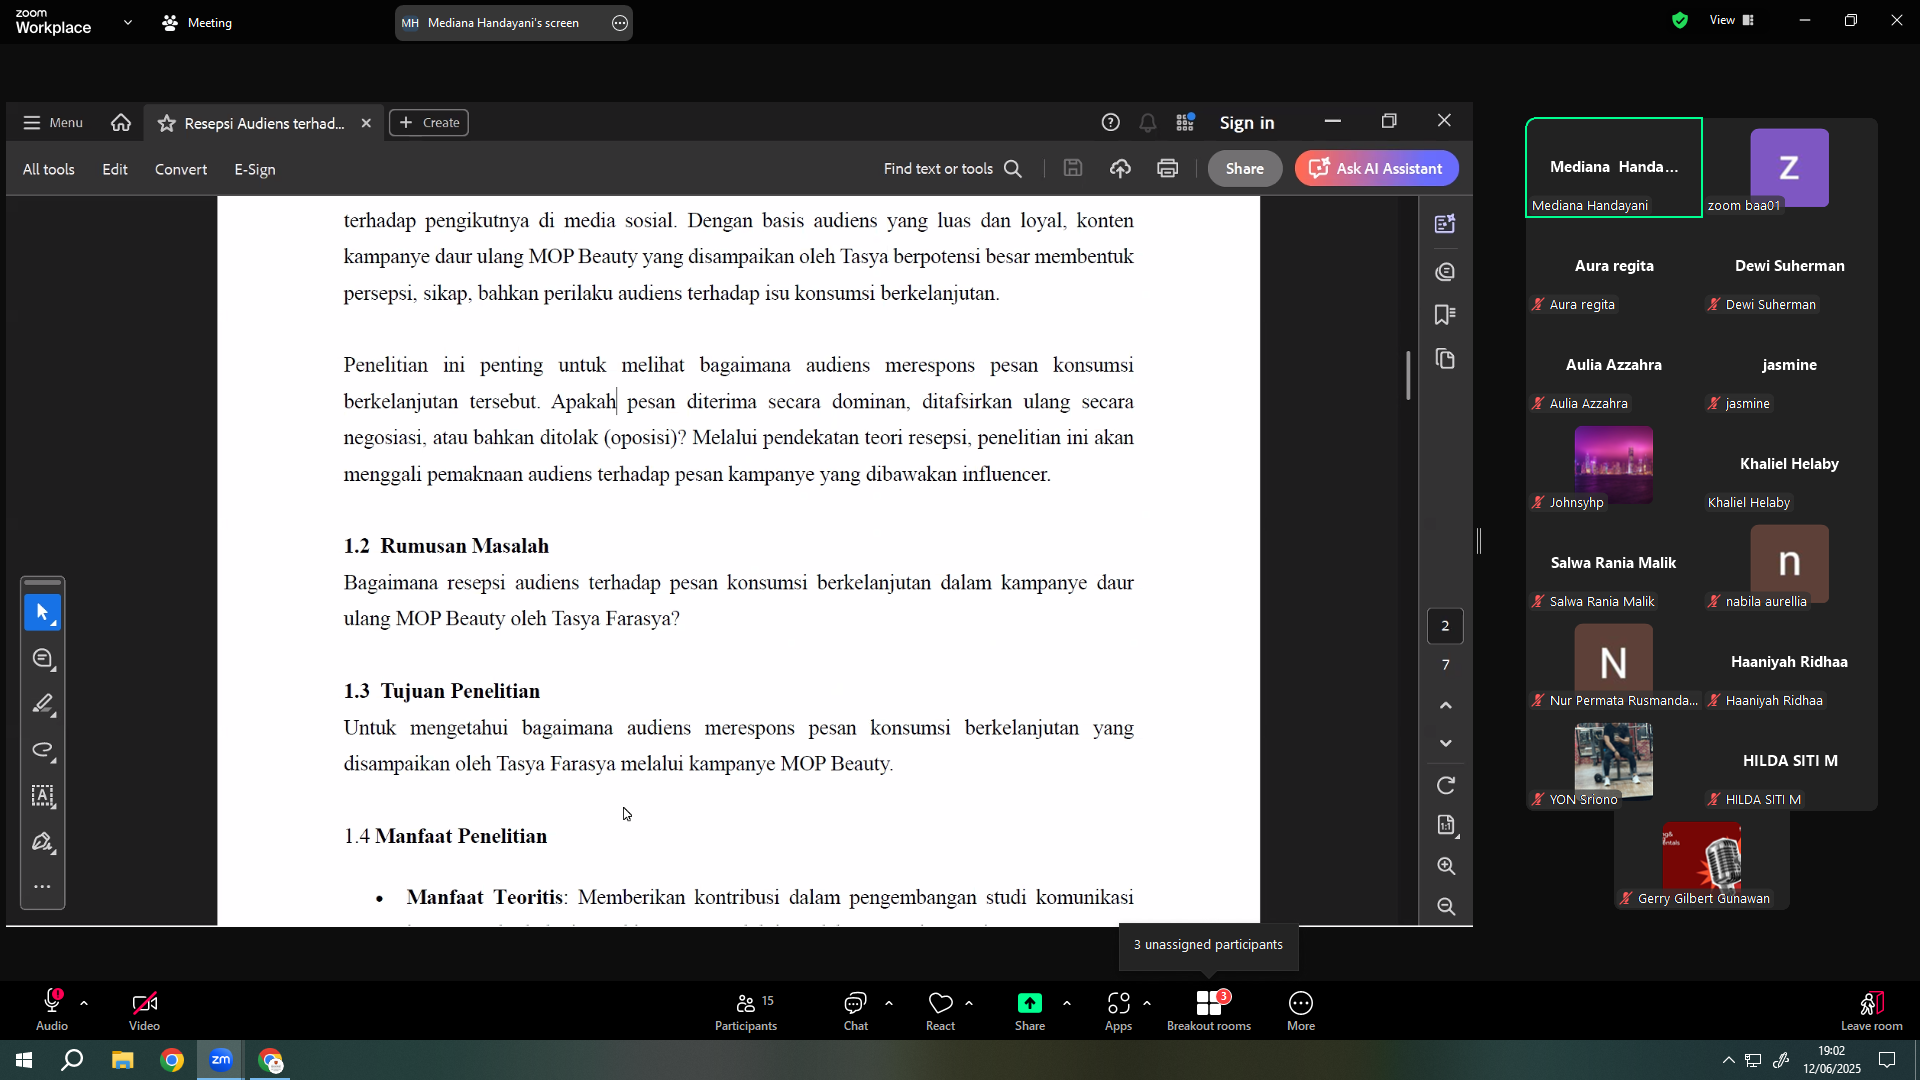1920x1080 pixels.
Task: Pick the highlighter pen tool
Action: click(x=42, y=704)
